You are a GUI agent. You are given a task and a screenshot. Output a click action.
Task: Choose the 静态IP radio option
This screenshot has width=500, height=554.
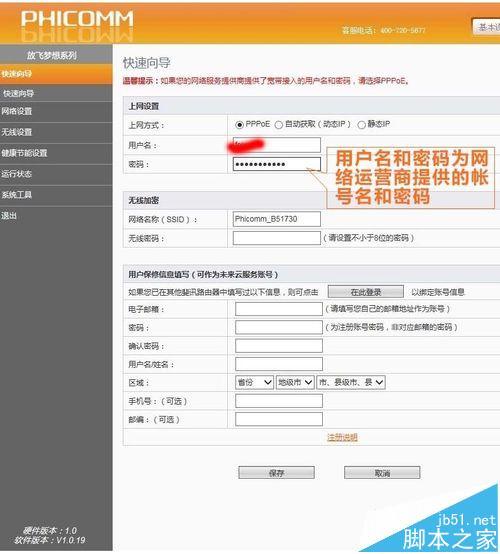pos(361,125)
